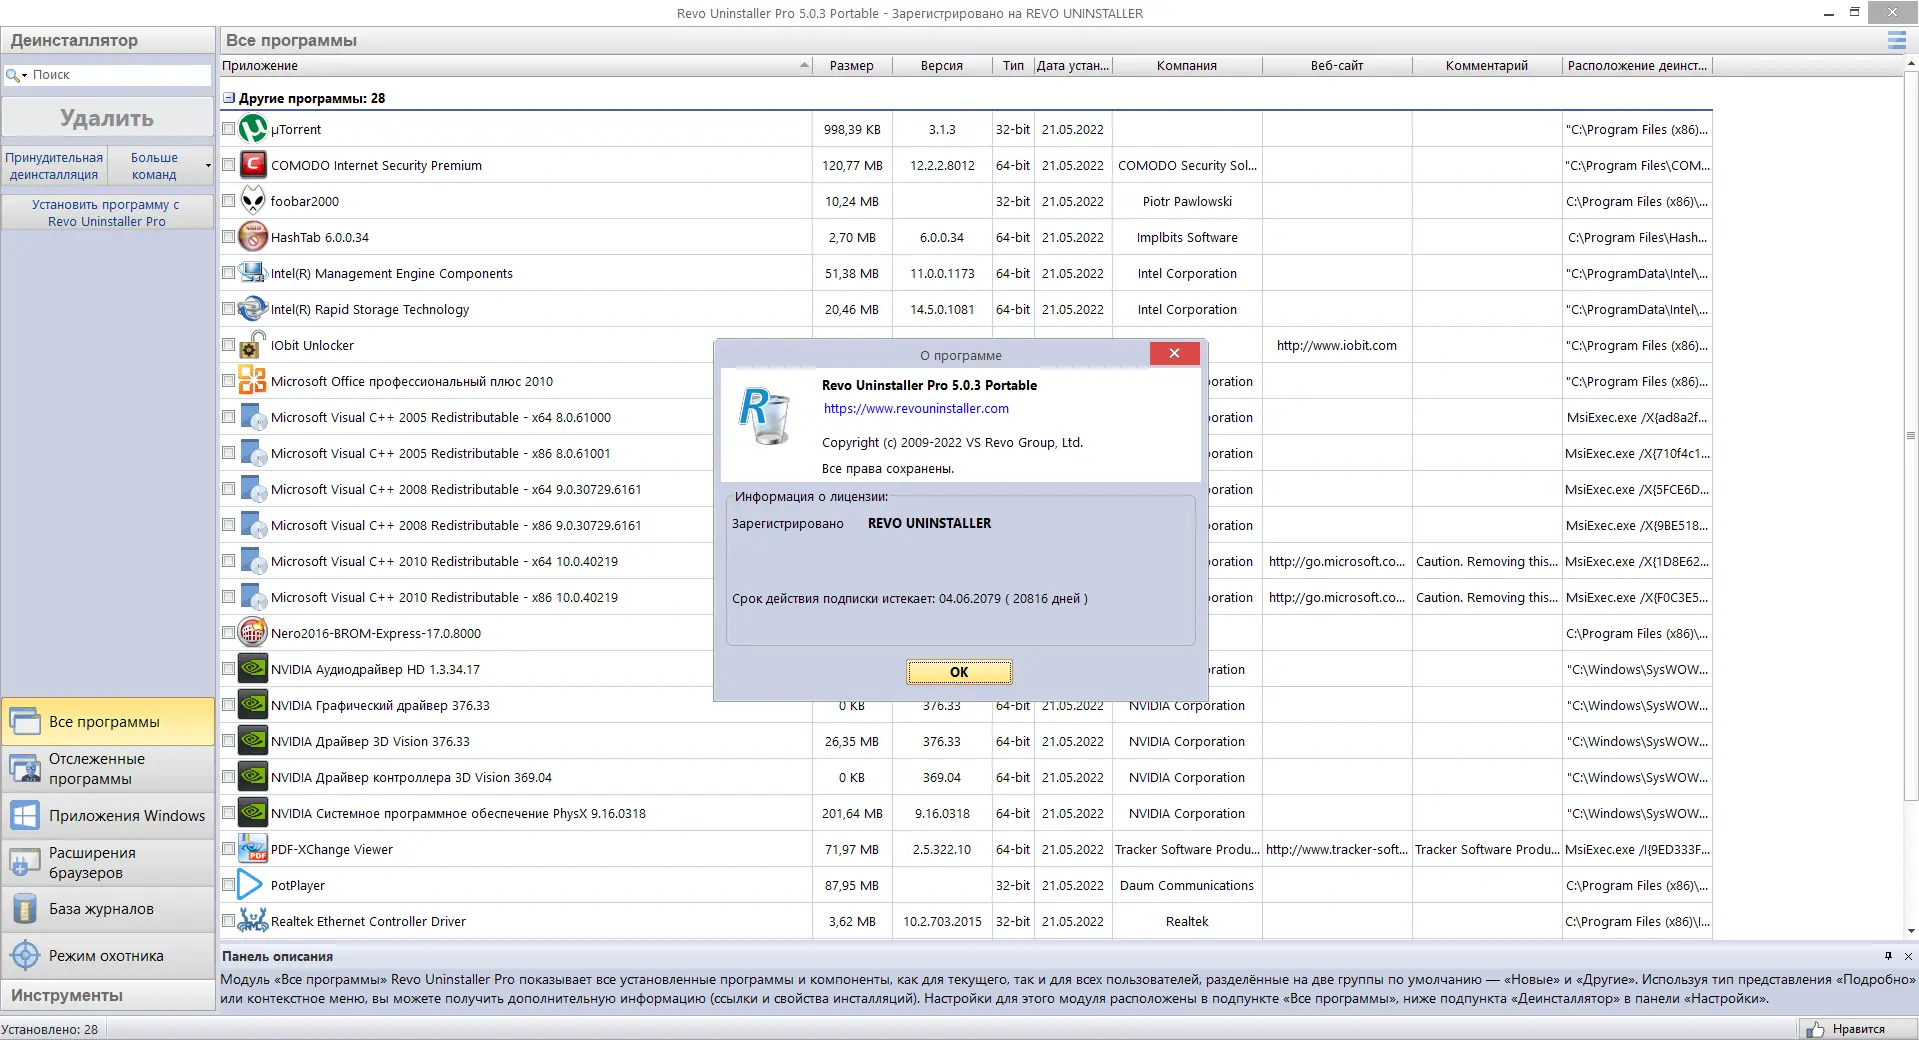The height and width of the screenshot is (1040, 1919).
Task: Click the Visual C++ 2005 x64 8.0.61000 icon
Action: pos(253,417)
